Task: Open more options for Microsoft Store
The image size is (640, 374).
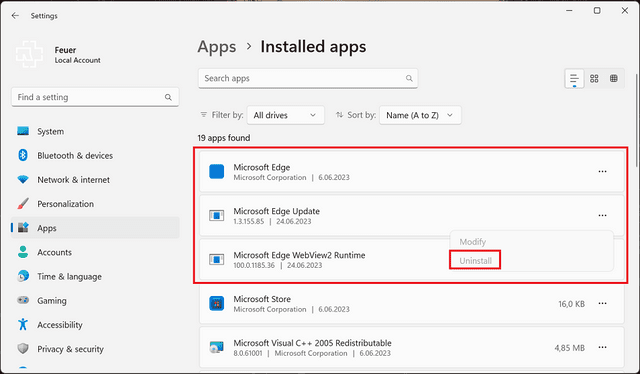Action: coord(602,303)
